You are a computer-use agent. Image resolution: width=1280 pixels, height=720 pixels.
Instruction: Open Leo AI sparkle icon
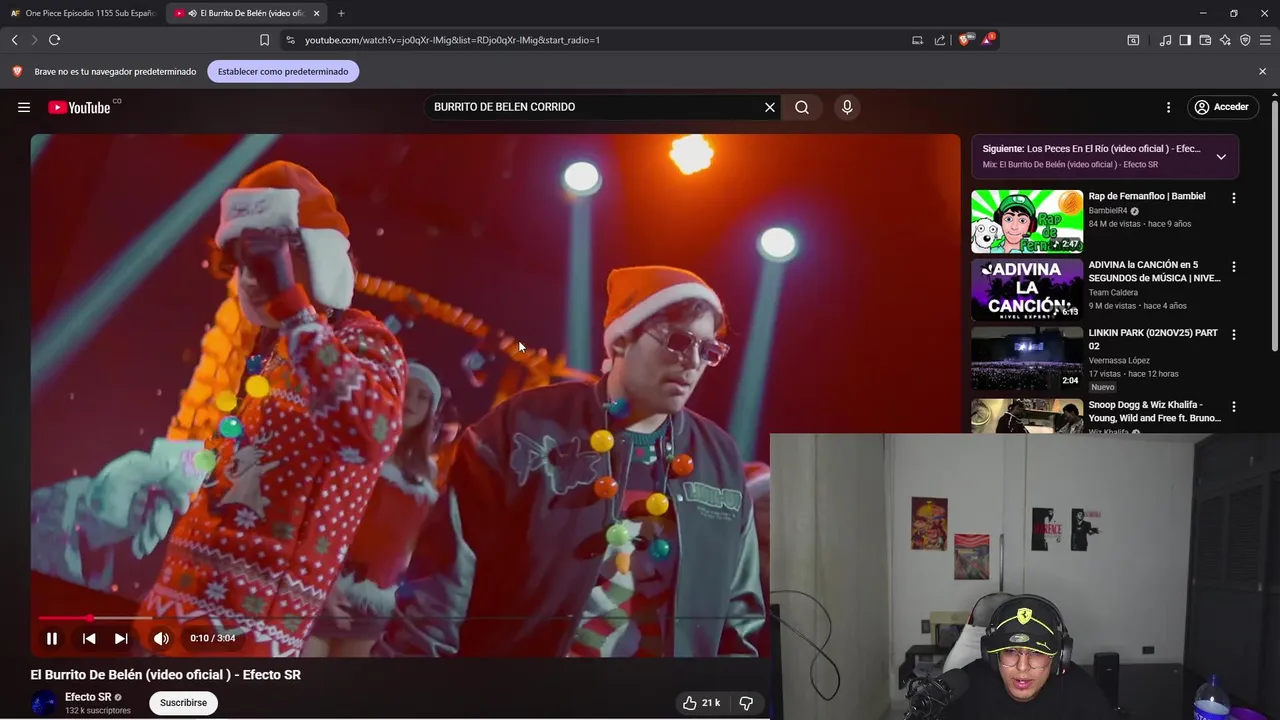tap(1225, 40)
